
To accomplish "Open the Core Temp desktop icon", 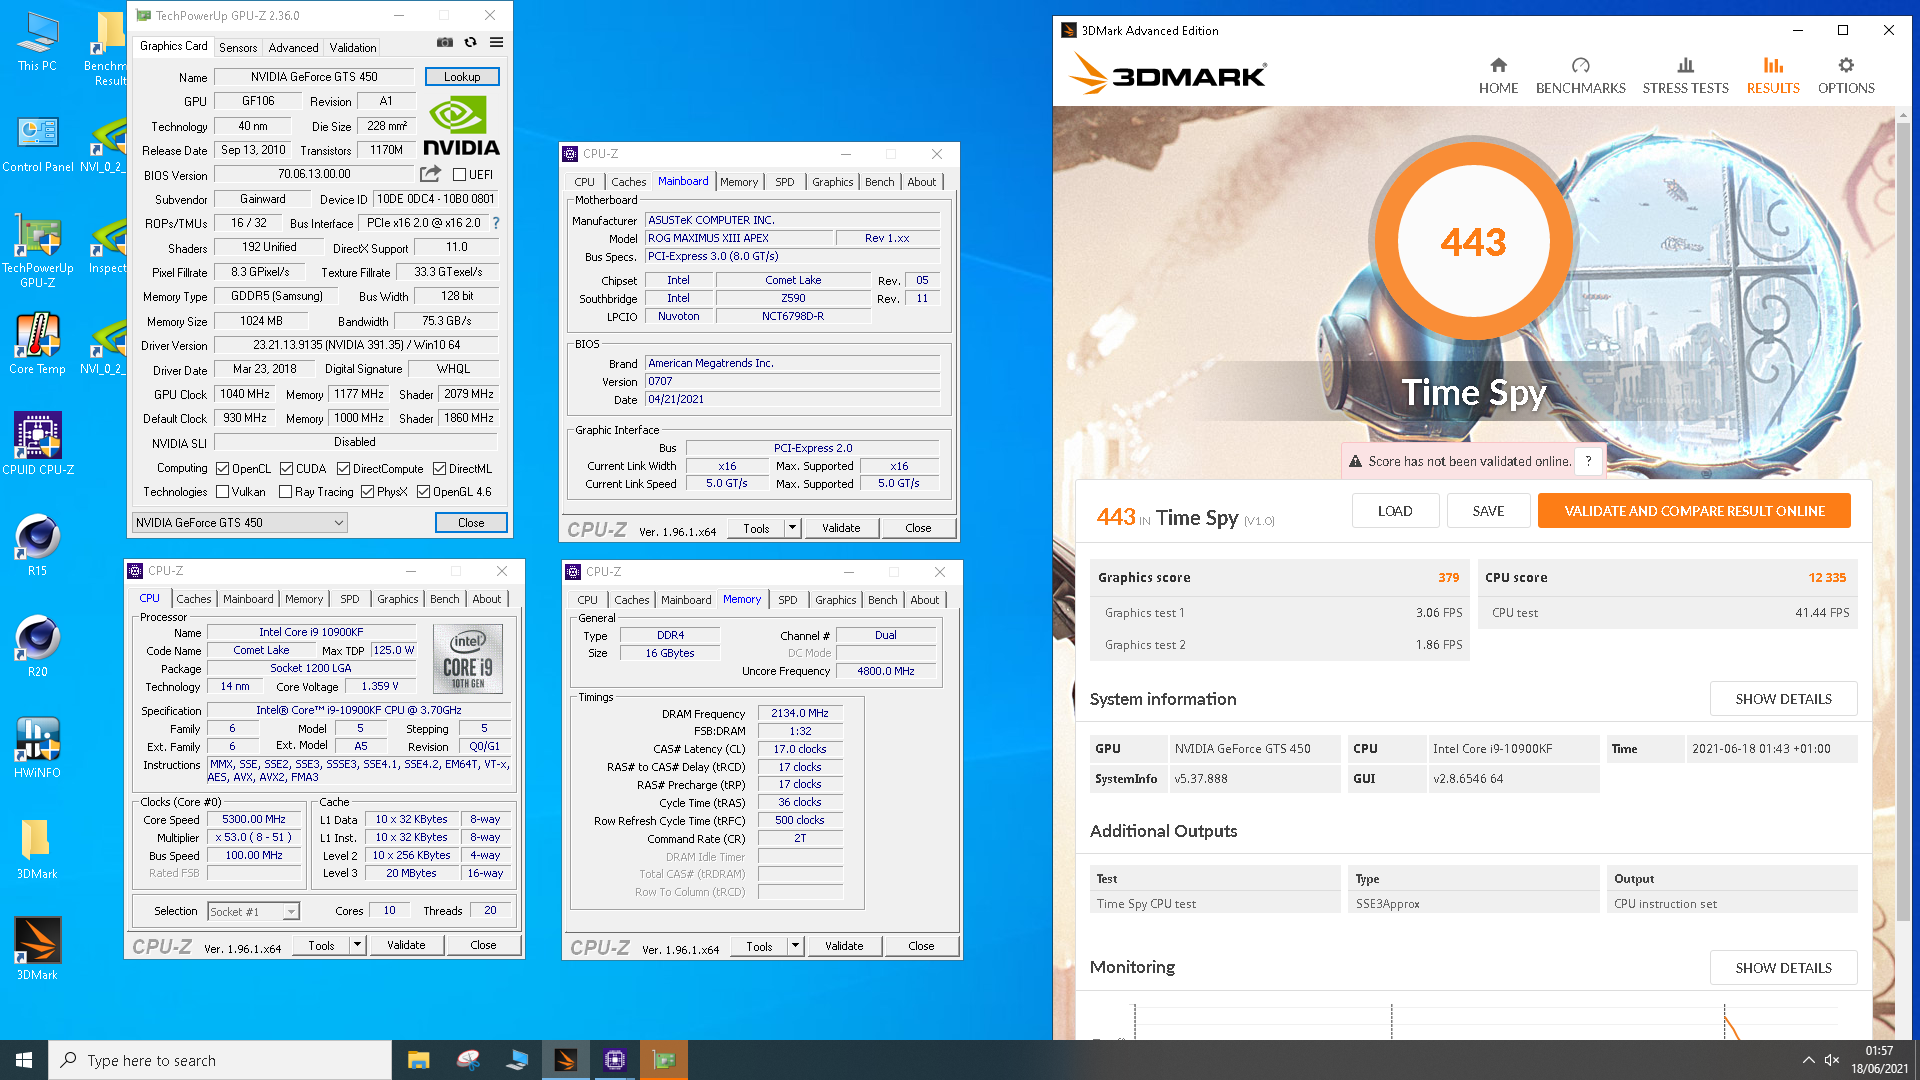I will (37, 343).
